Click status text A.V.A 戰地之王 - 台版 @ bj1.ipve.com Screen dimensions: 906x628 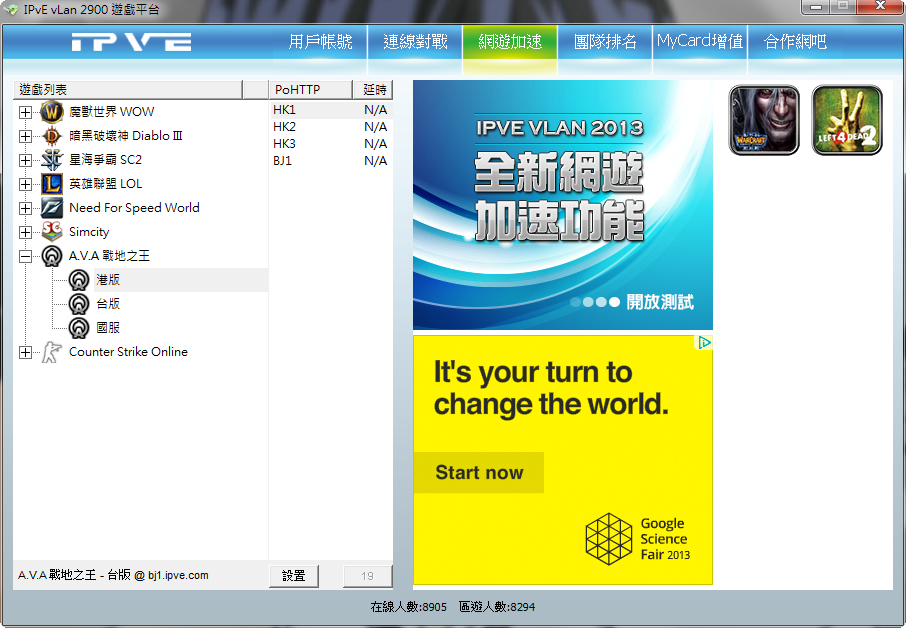tap(113, 575)
